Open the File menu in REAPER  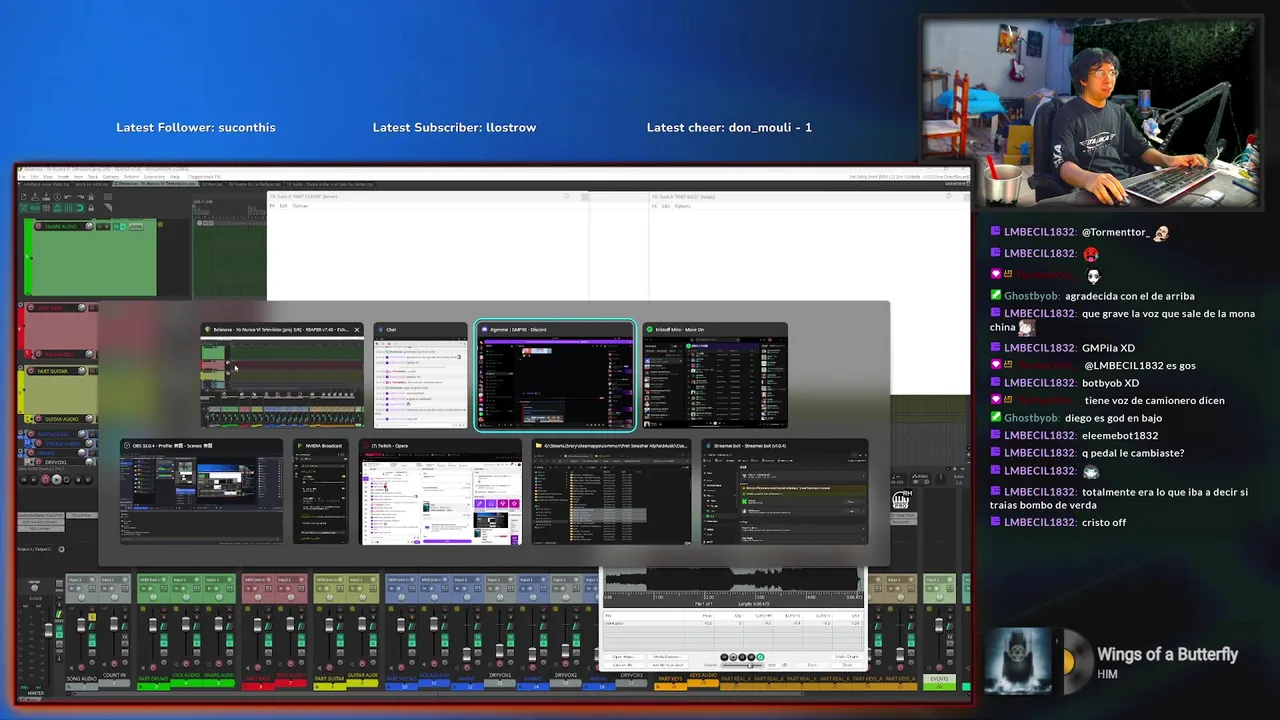[22, 177]
